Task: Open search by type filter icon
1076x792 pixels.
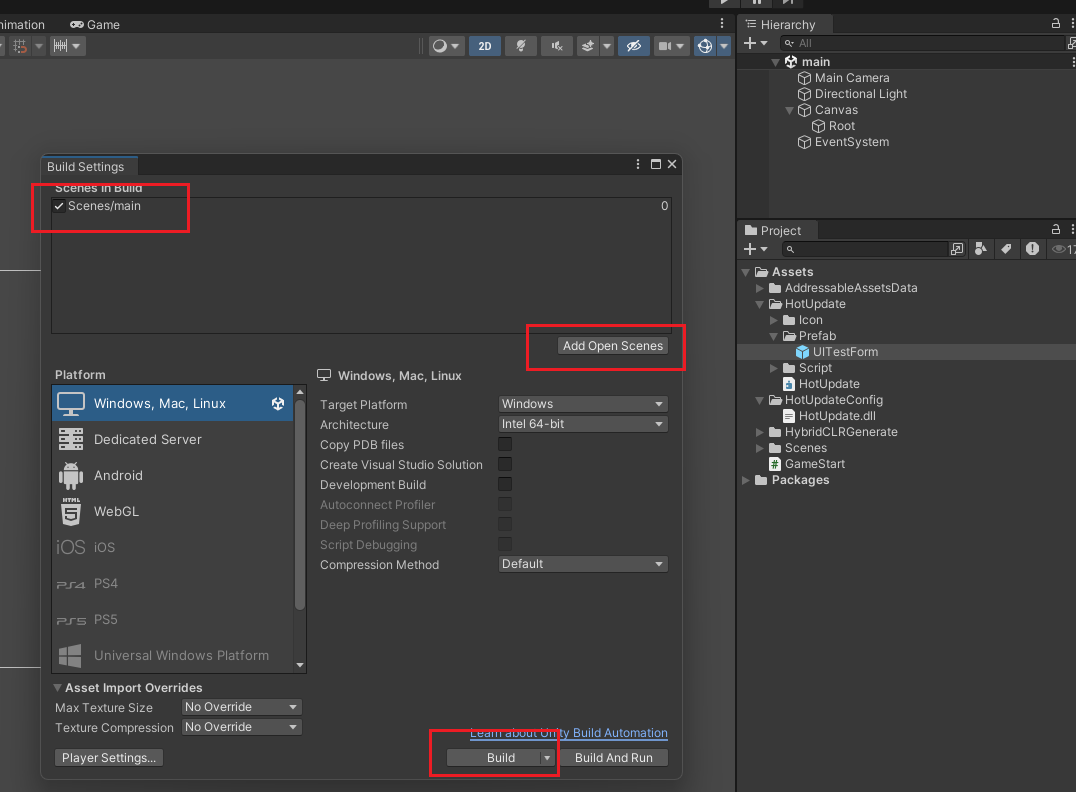Action: click(x=981, y=249)
